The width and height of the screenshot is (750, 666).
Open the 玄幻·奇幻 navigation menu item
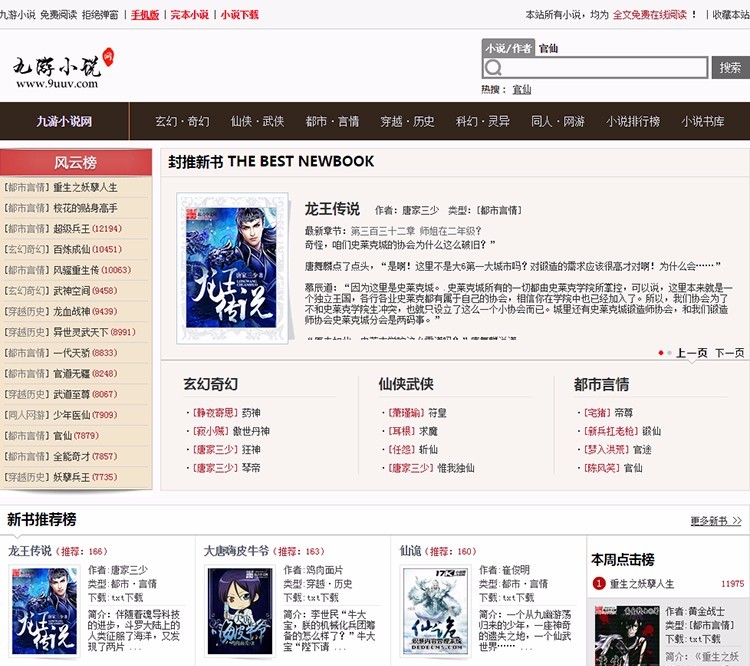tap(182, 121)
